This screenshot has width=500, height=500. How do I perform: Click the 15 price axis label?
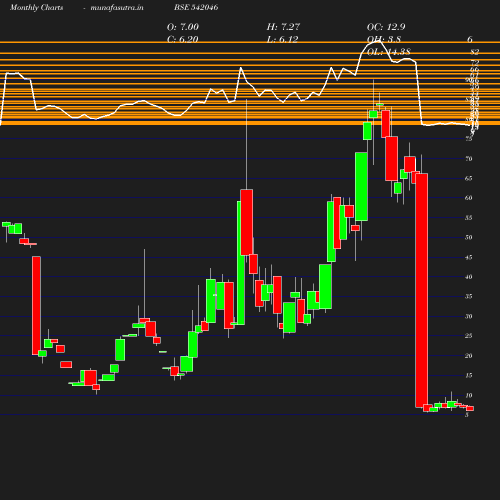click(x=469, y=375)
